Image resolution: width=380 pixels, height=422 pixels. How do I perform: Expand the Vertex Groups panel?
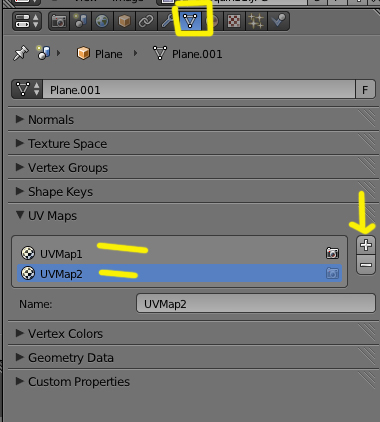pos(193,167)
